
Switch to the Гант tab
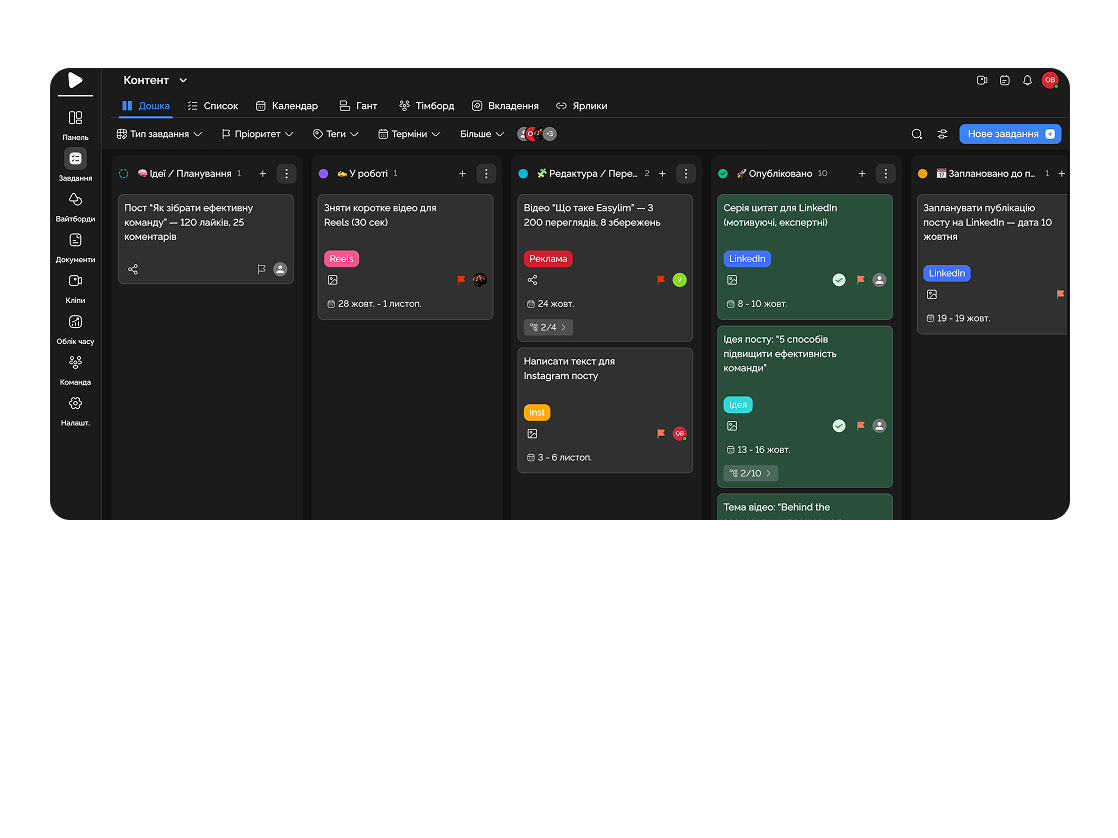coord(358,106)
